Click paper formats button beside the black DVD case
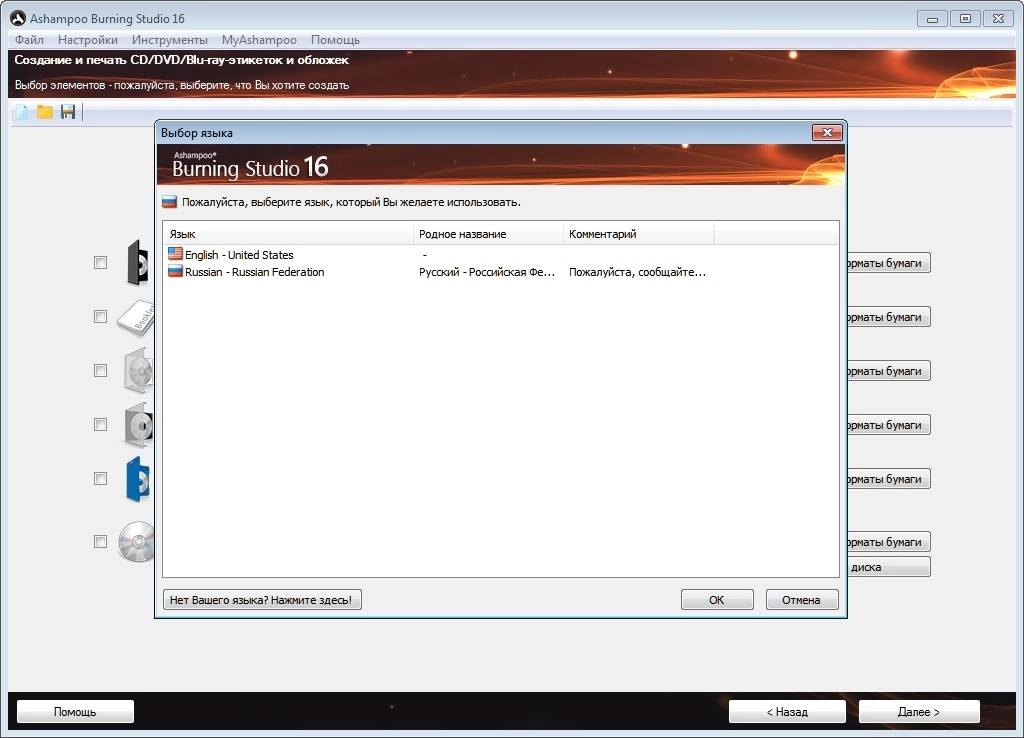 [x=889, y=263]
